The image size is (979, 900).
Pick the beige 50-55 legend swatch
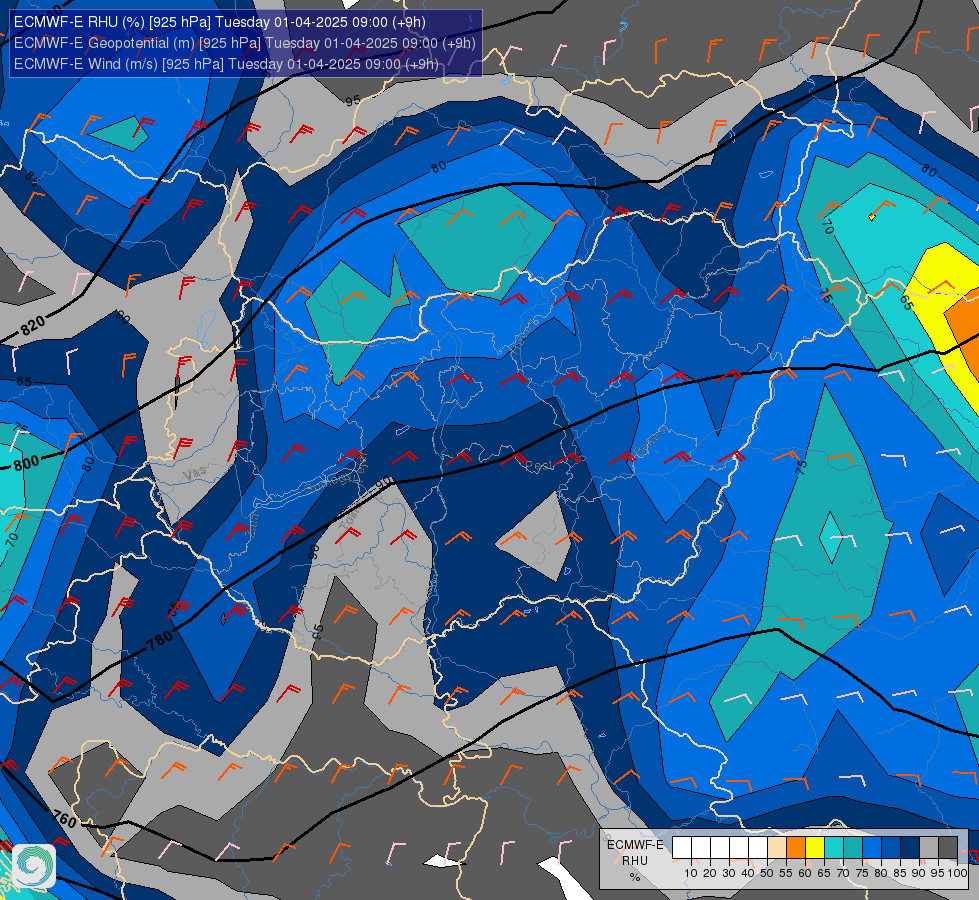[x=777, y=847]
